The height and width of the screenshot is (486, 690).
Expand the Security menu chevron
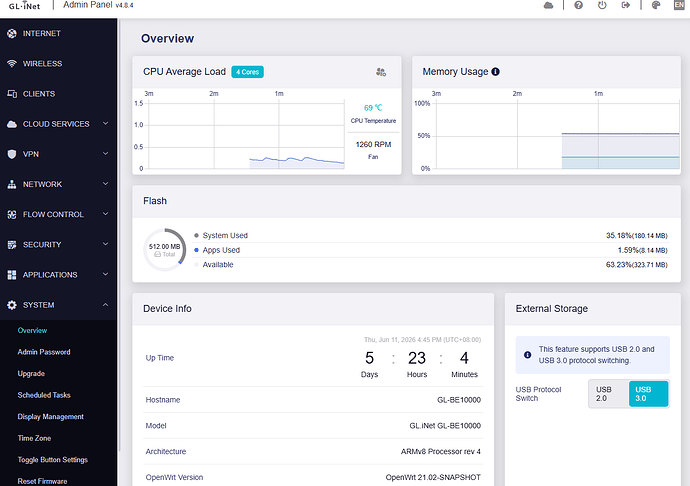click(x=106, y=244)
